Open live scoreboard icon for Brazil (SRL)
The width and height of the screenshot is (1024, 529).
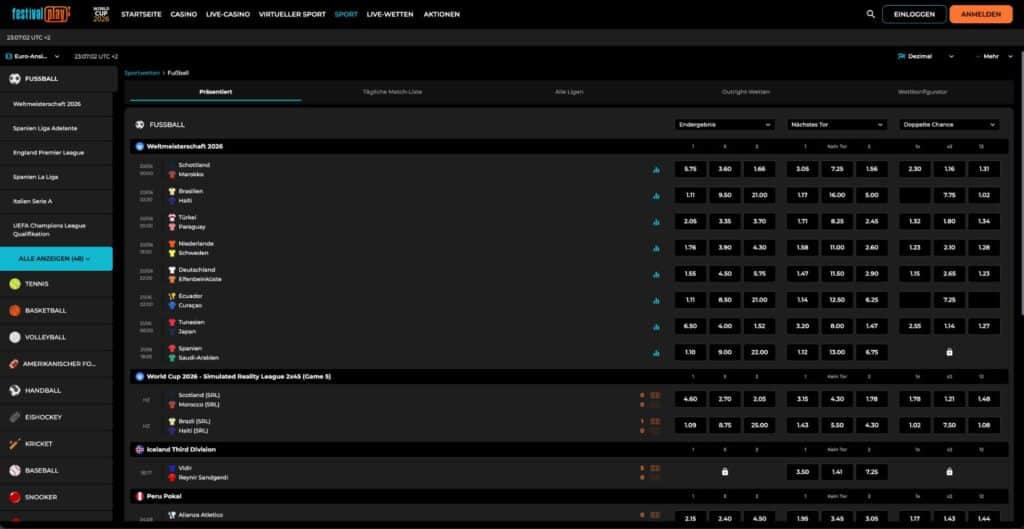pos(655,421)
